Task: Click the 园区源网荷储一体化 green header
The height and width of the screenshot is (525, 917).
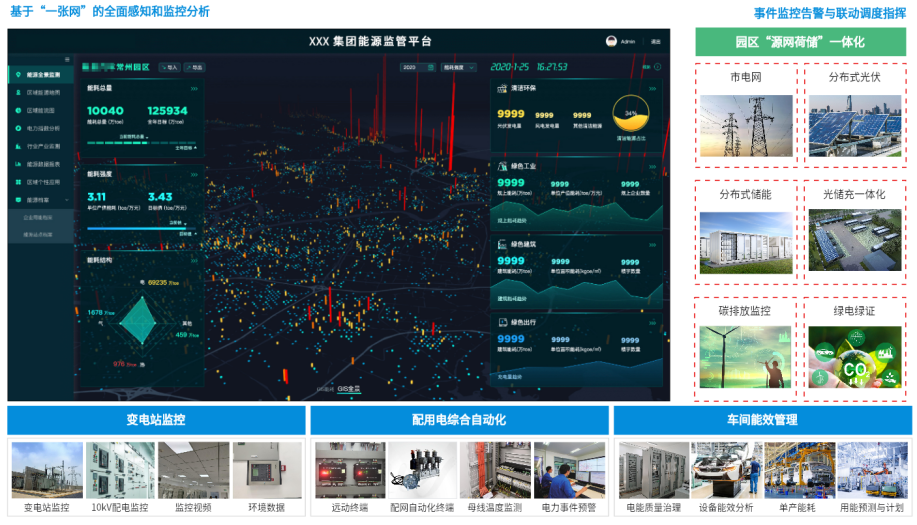Action: pyautogui.click(x=800, y=42)
